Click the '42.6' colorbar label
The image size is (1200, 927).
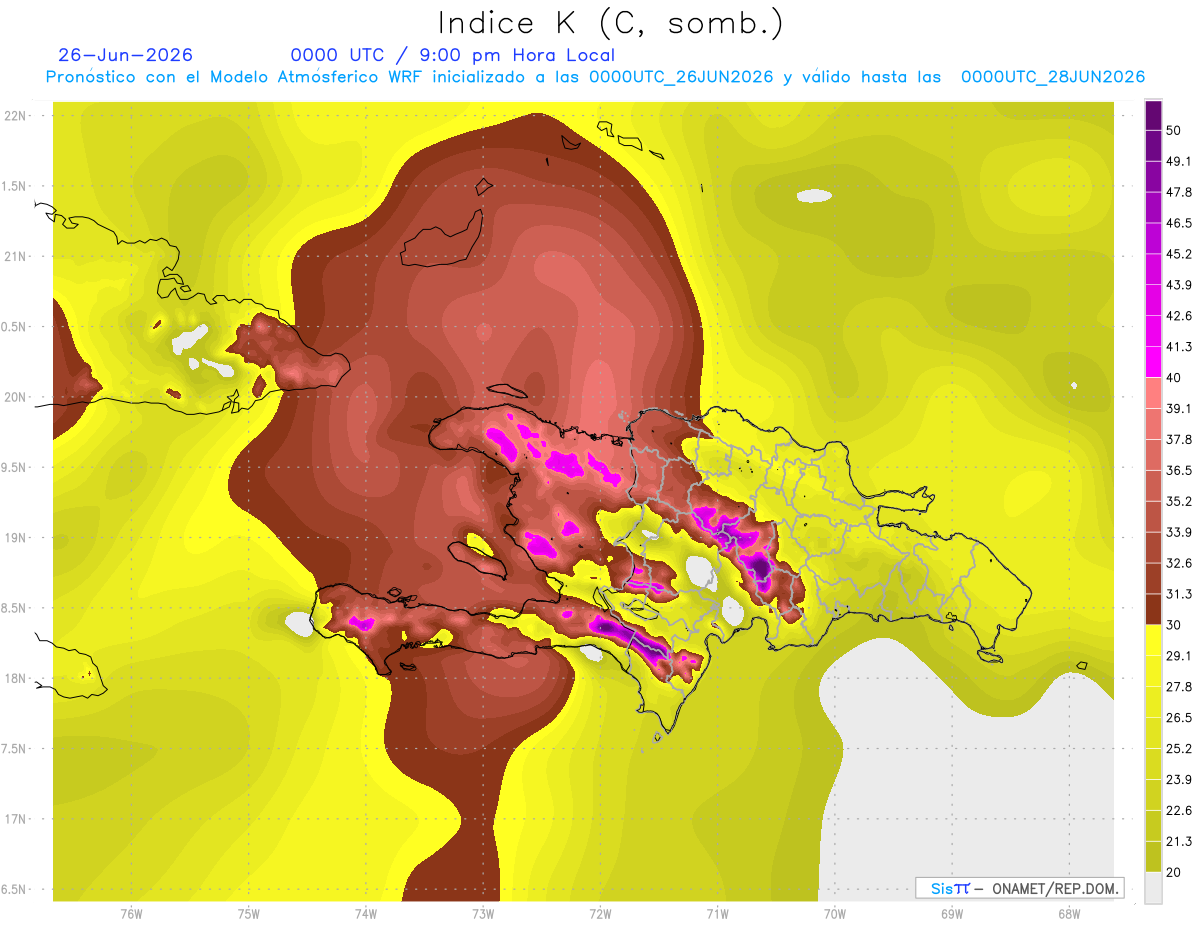(1180, 316)
